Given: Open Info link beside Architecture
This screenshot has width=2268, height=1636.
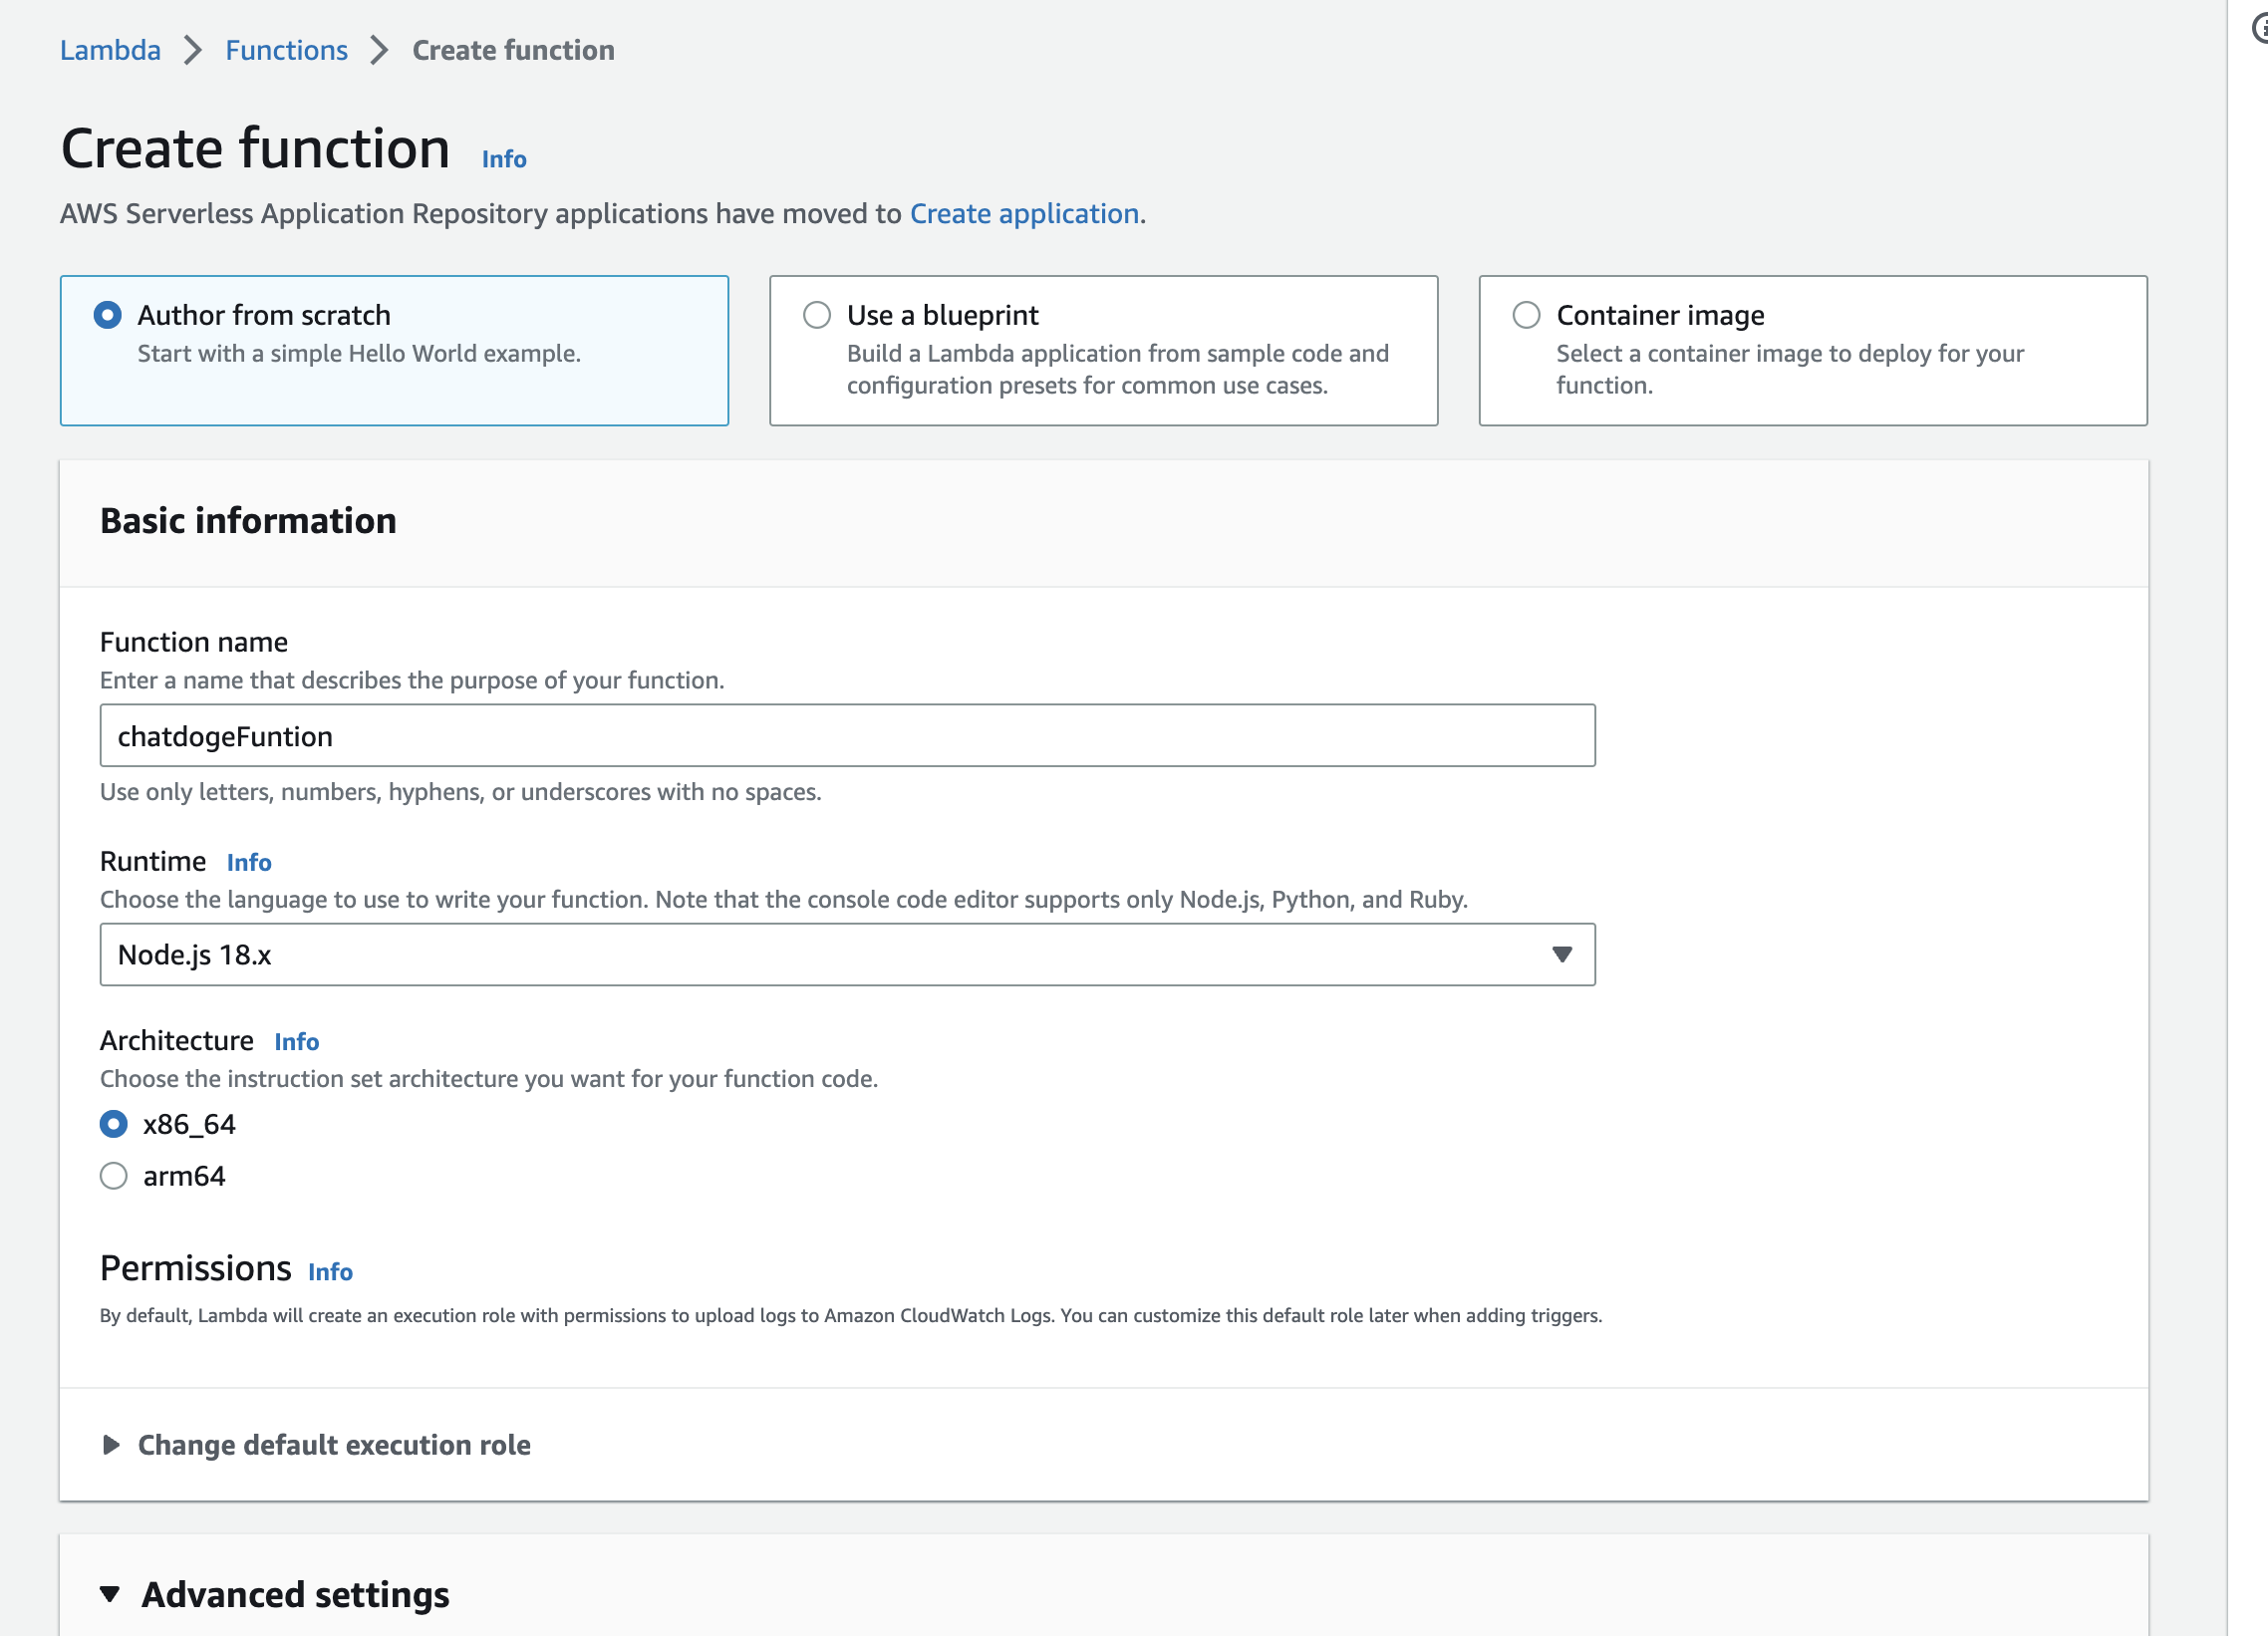Looking at the screenshot, I should (296, 1042).
